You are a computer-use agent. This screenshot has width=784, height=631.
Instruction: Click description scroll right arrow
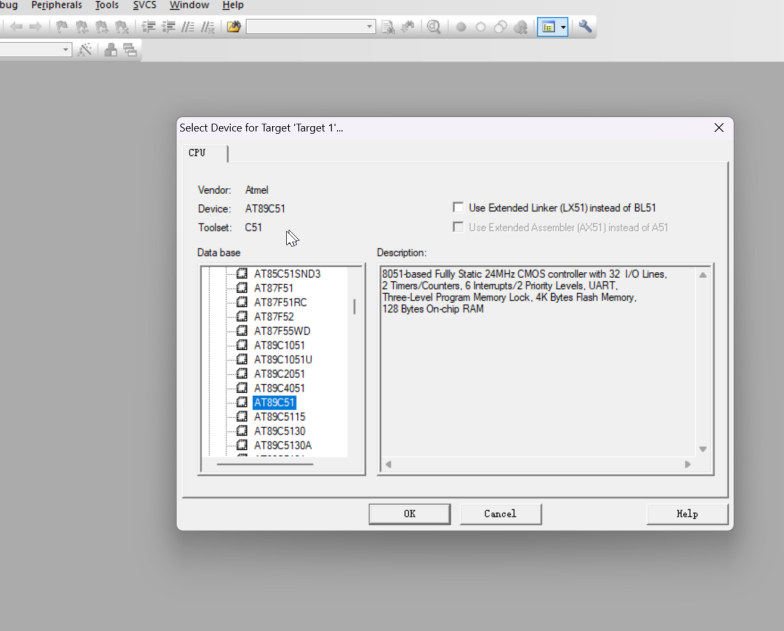(688, 464)
